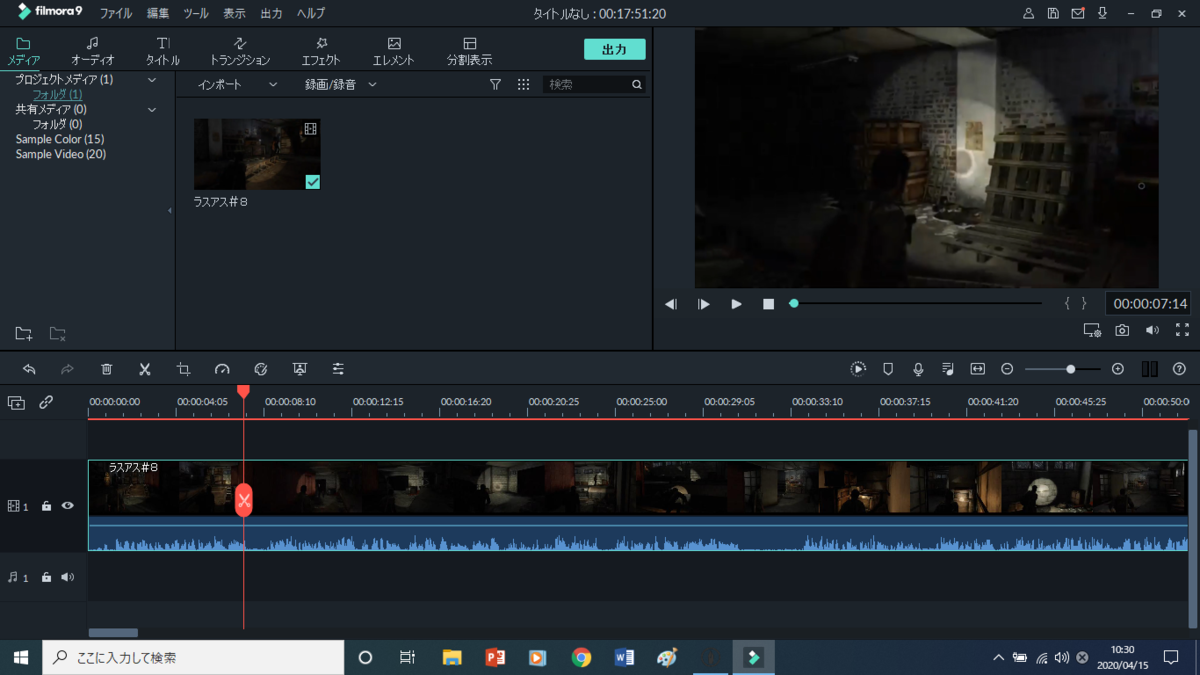This screenshot has width=1200, height=675.
Task: Switch to the エレメント tab
Action: coord(394,51)
